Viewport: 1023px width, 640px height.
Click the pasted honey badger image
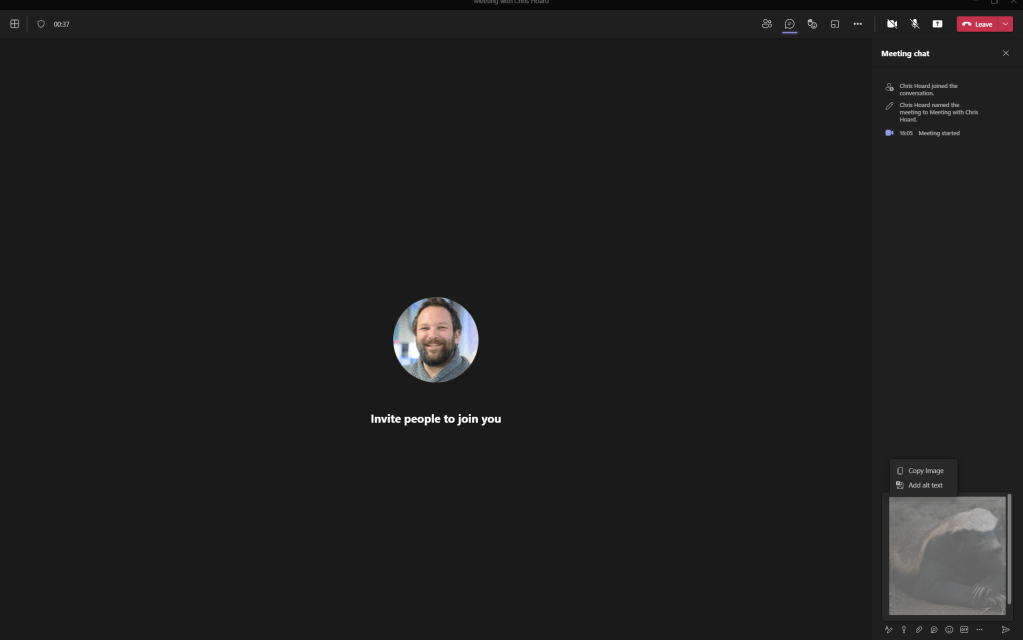[x=946, y=555]
